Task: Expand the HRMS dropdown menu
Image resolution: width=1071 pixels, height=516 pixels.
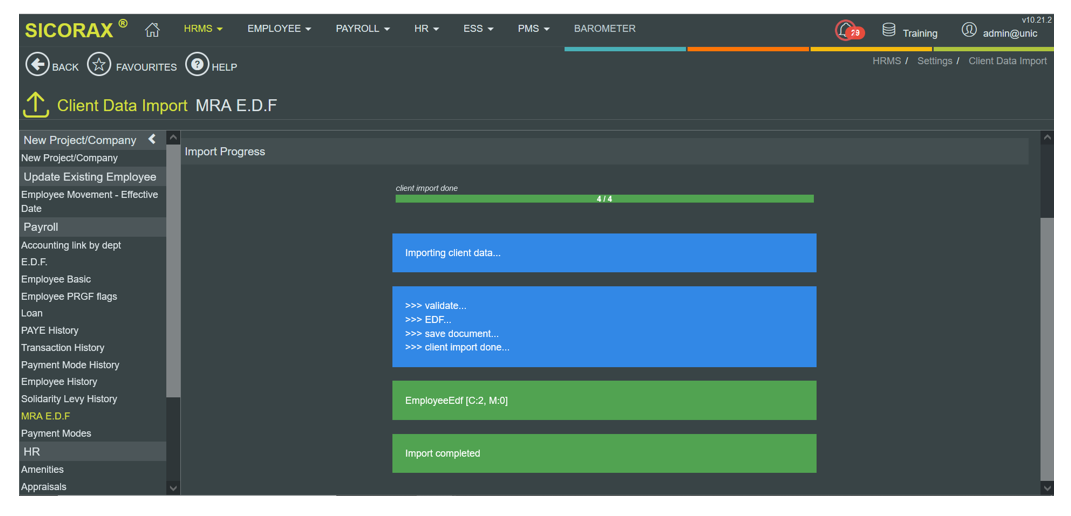Action: pyautogui.click(x=203, y=29)
